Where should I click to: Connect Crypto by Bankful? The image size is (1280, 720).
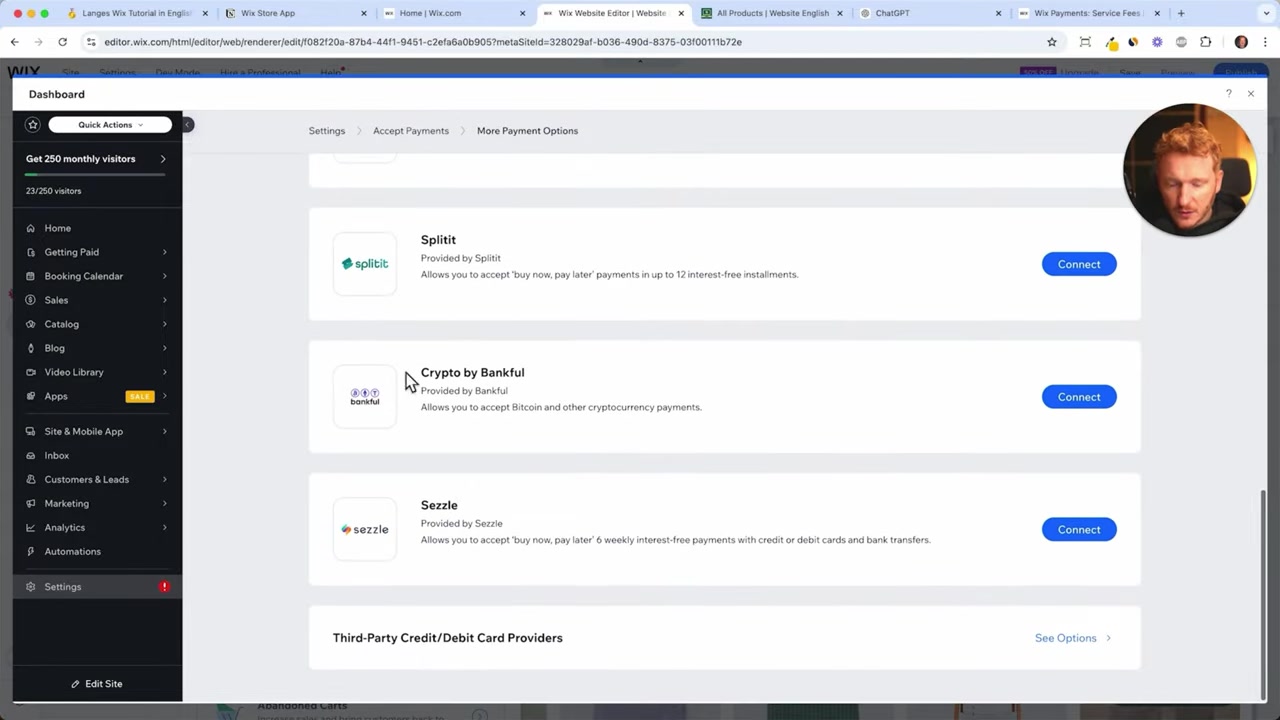click(1079, 397)
